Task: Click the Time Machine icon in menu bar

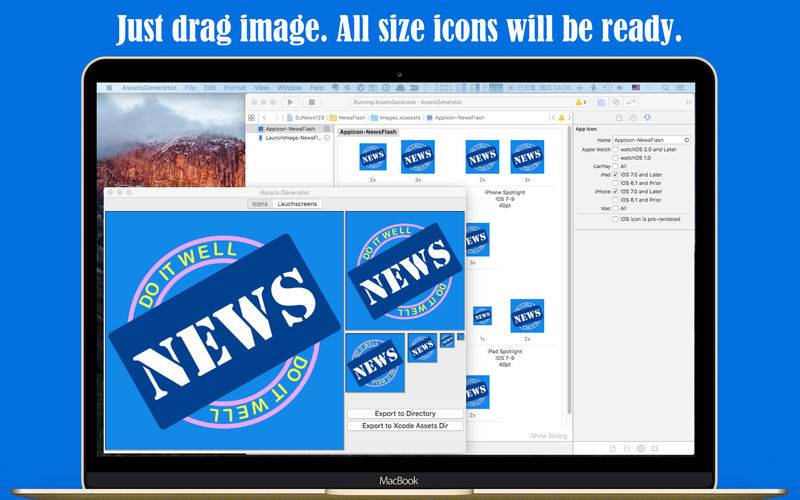Action: 607,88
